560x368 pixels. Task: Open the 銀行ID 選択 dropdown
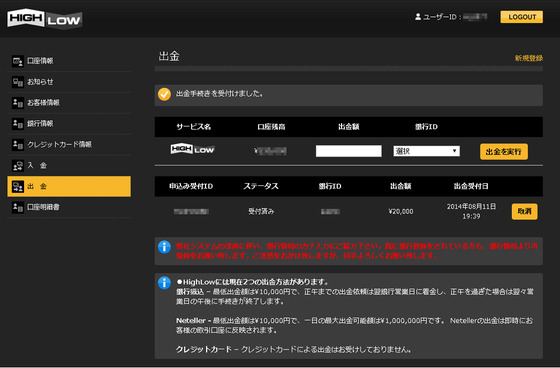(426, 151)
